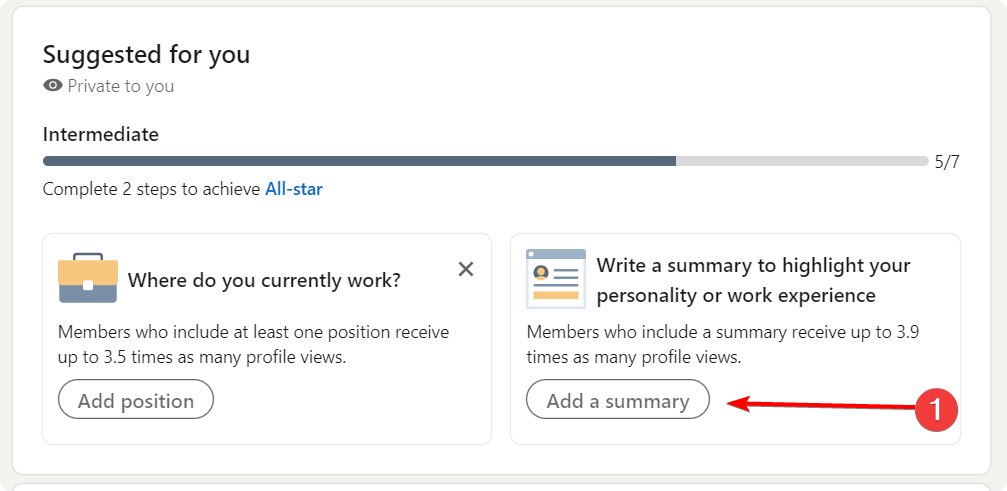
Task: Click the filled portion of the progress bar
Action: (x=359, y=161)
